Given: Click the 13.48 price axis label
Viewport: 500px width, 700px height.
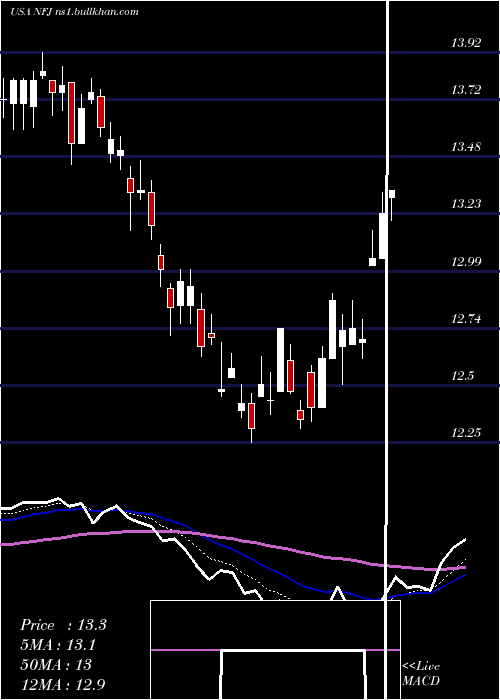Looking at the screenshot, I should pos(466,147).
